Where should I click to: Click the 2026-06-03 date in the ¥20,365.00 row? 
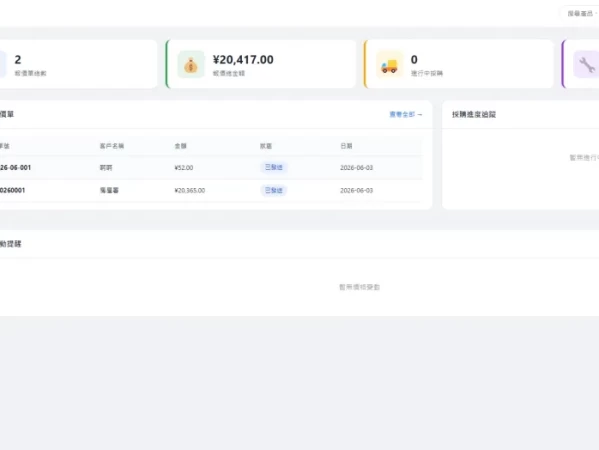356,190
